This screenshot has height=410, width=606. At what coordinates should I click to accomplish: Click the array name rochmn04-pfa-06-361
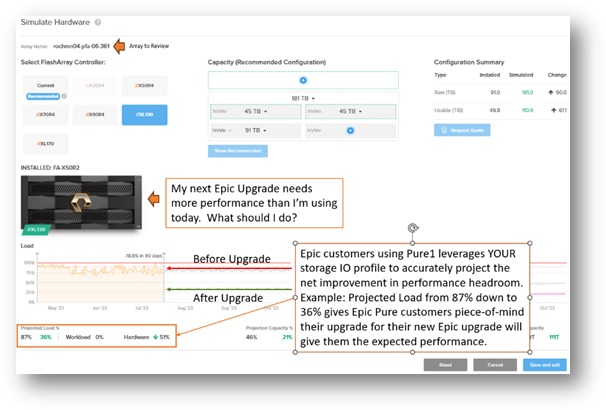coord(81,46)
